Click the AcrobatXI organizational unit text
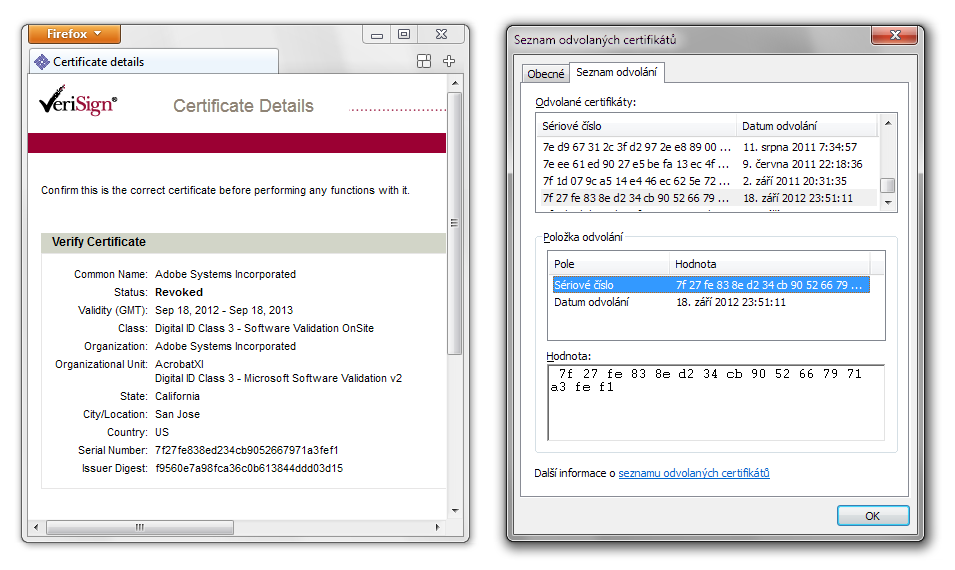955x570 pixels. tap(180, 364)
